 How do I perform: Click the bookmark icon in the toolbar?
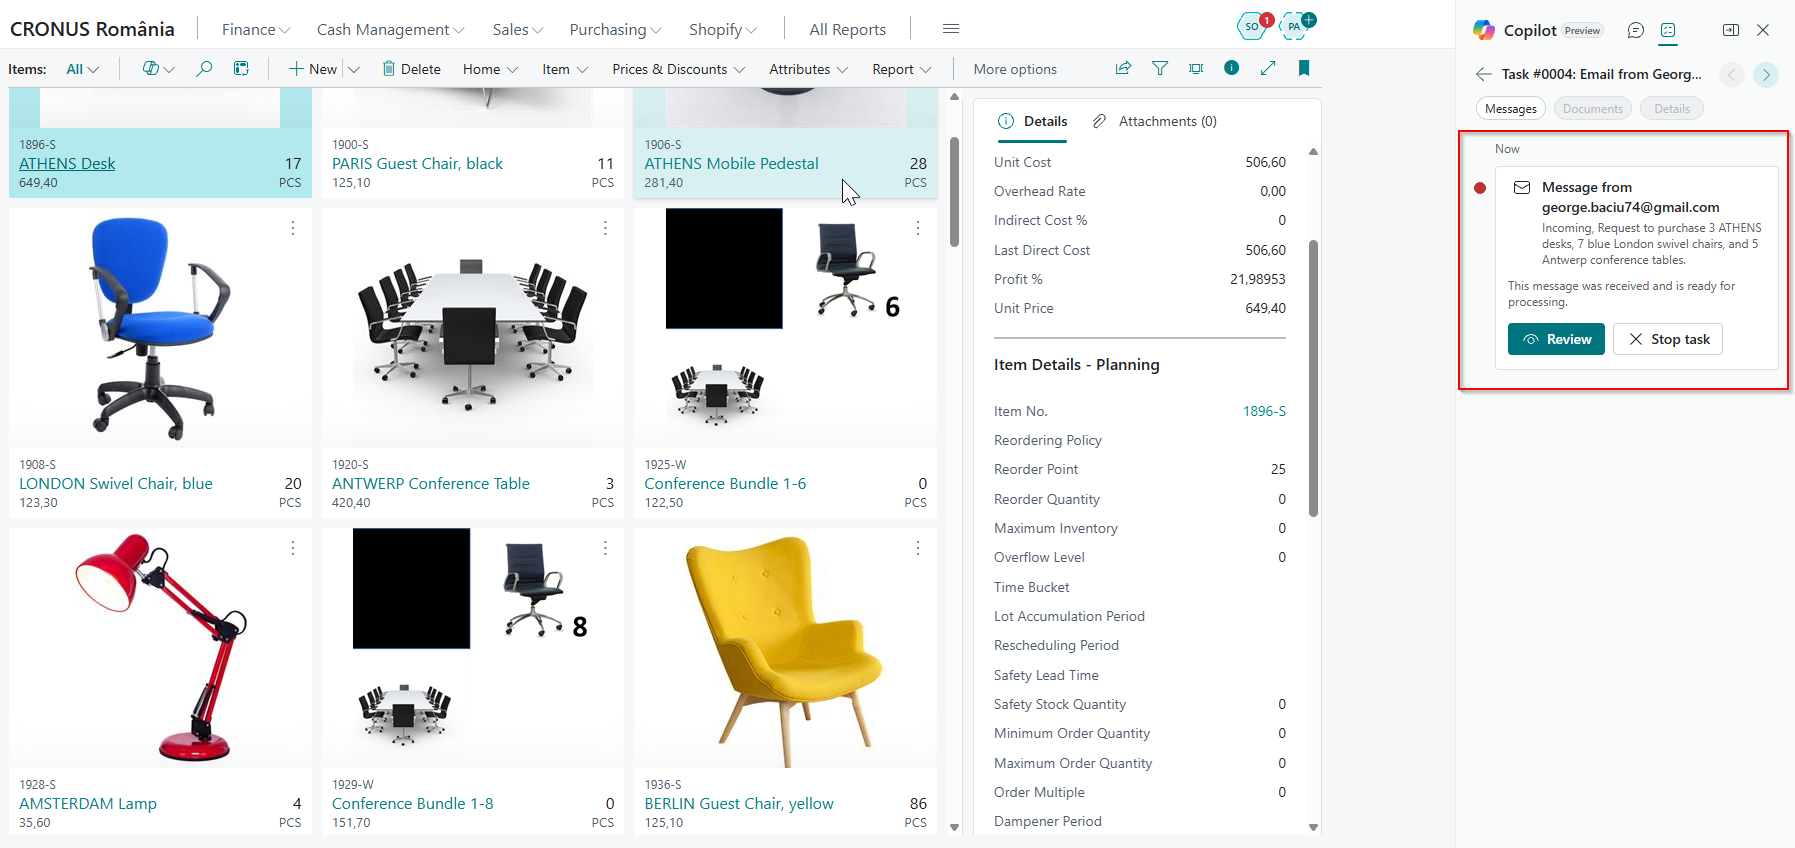(1304, 68)
